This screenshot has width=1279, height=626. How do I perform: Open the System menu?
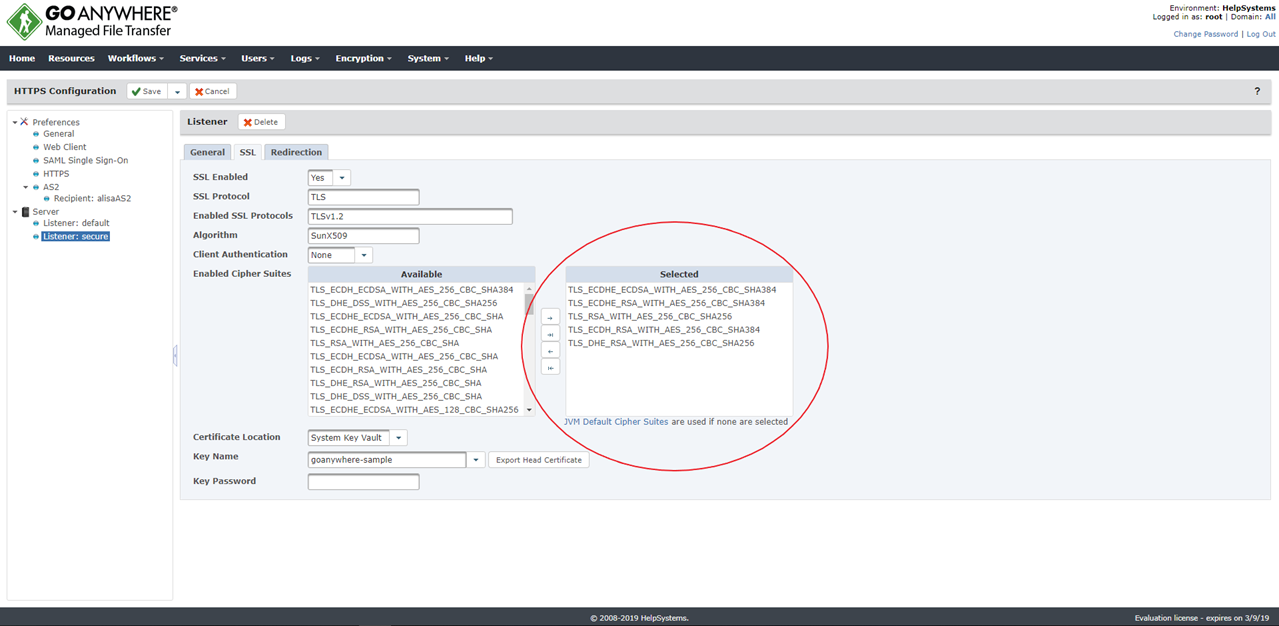(428, 58)
